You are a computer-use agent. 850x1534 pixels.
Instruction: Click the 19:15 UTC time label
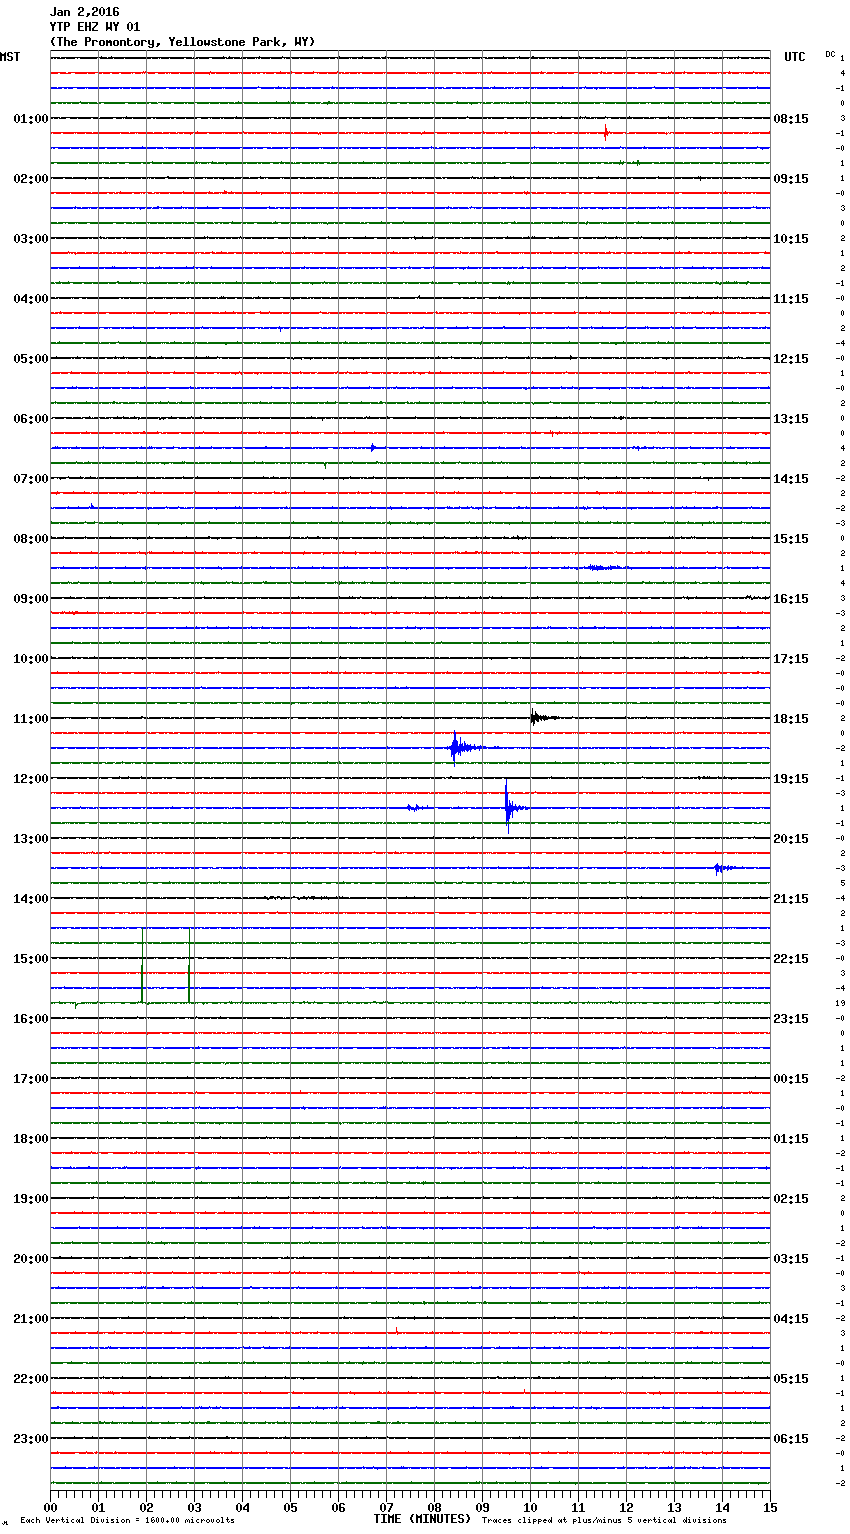click(x=791, y=779)
